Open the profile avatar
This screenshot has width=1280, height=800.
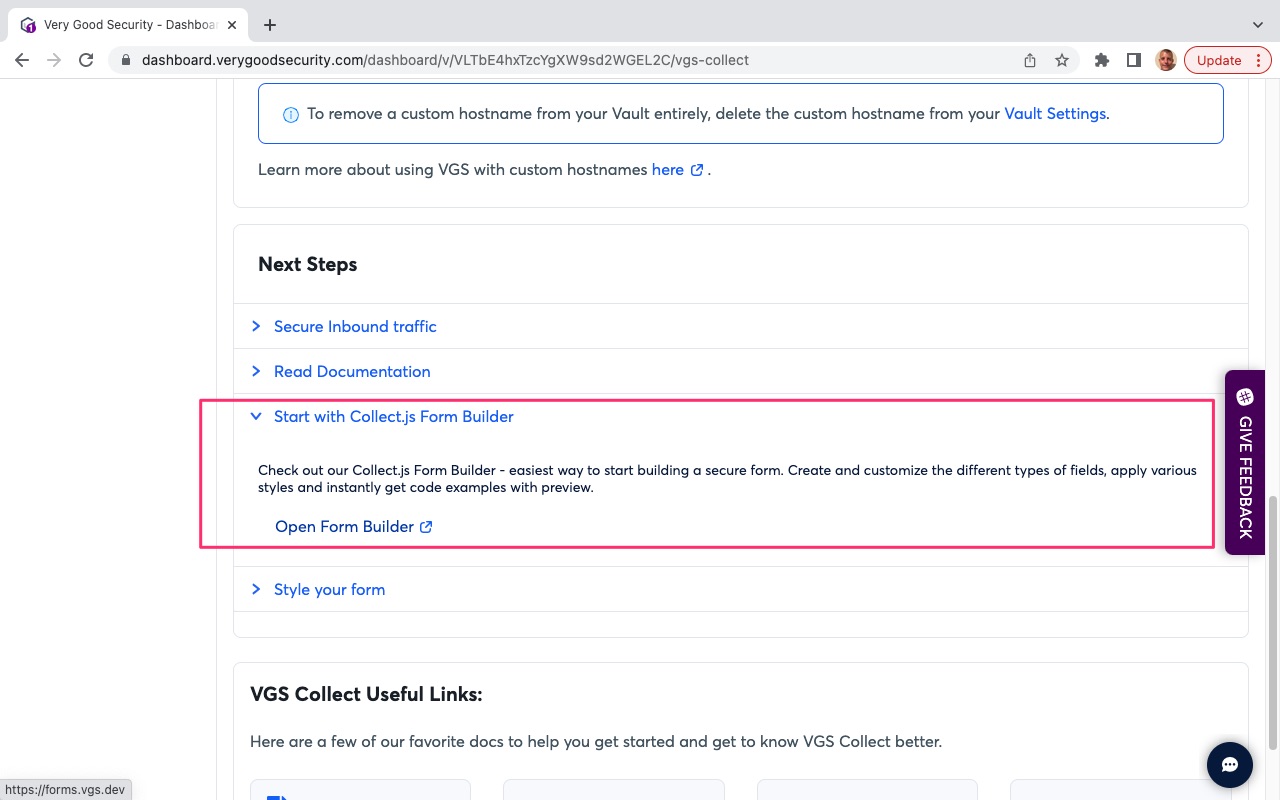coord(1166,60)
